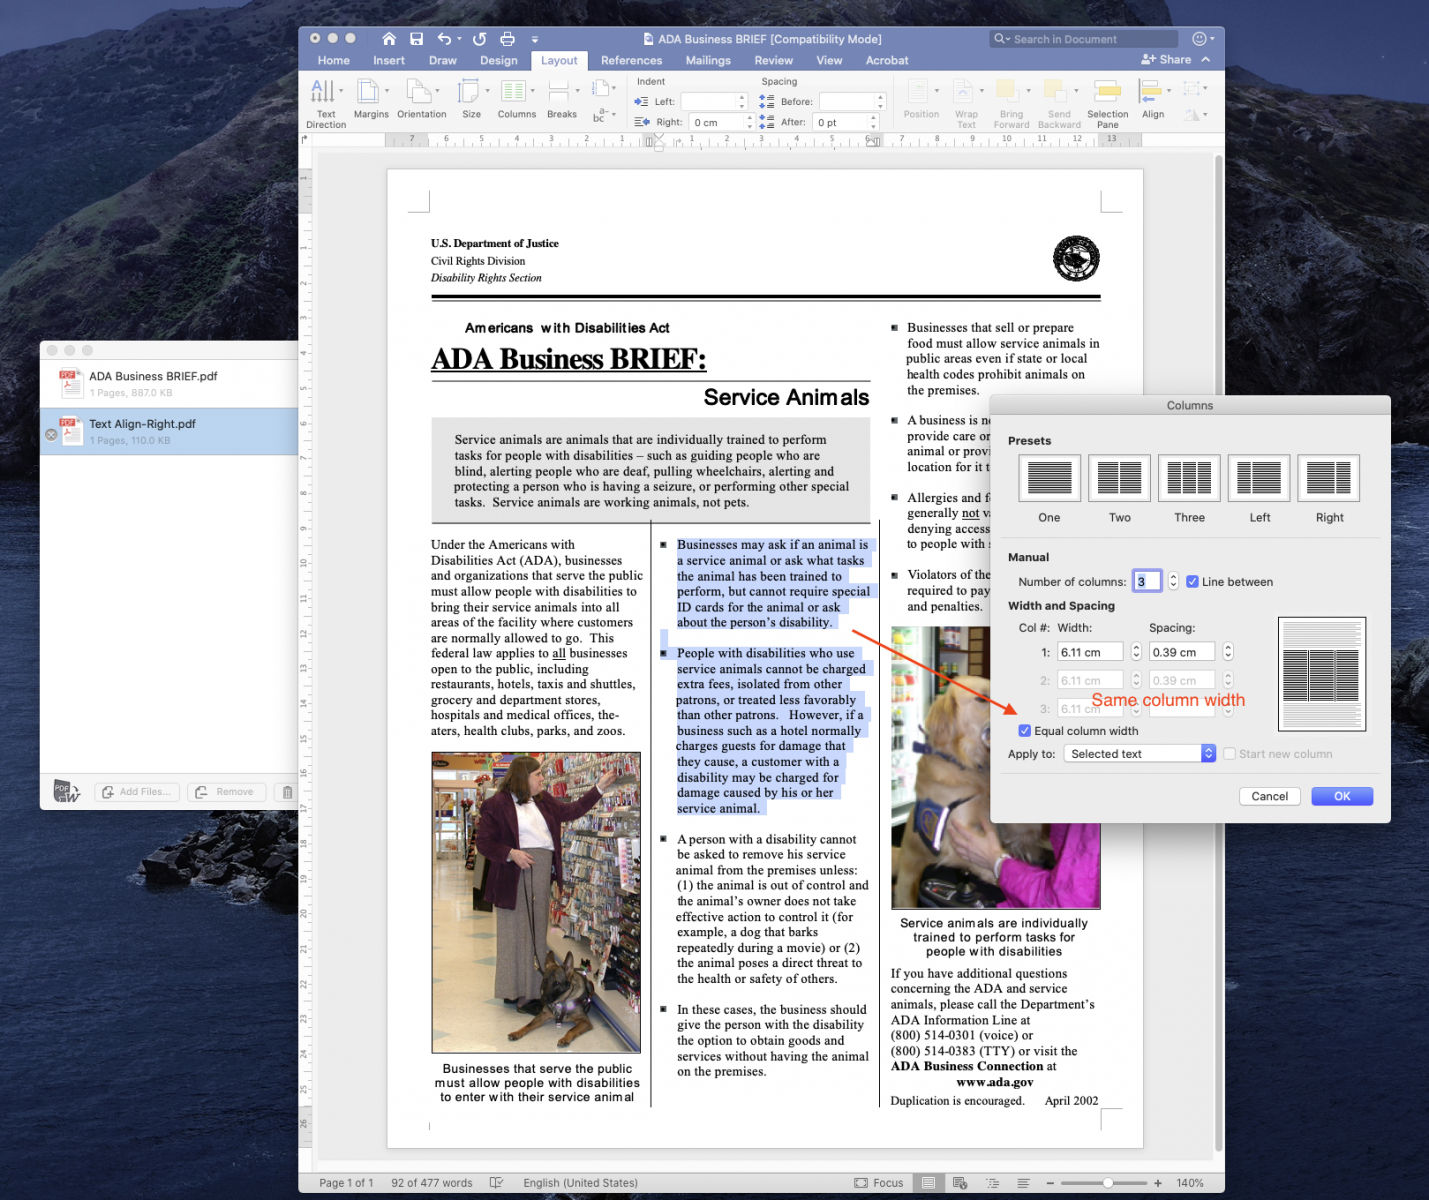Open Text Direction options in Layout ribbon
1429x1200 pixels.
pyautogui.click(x=326, y=103)
